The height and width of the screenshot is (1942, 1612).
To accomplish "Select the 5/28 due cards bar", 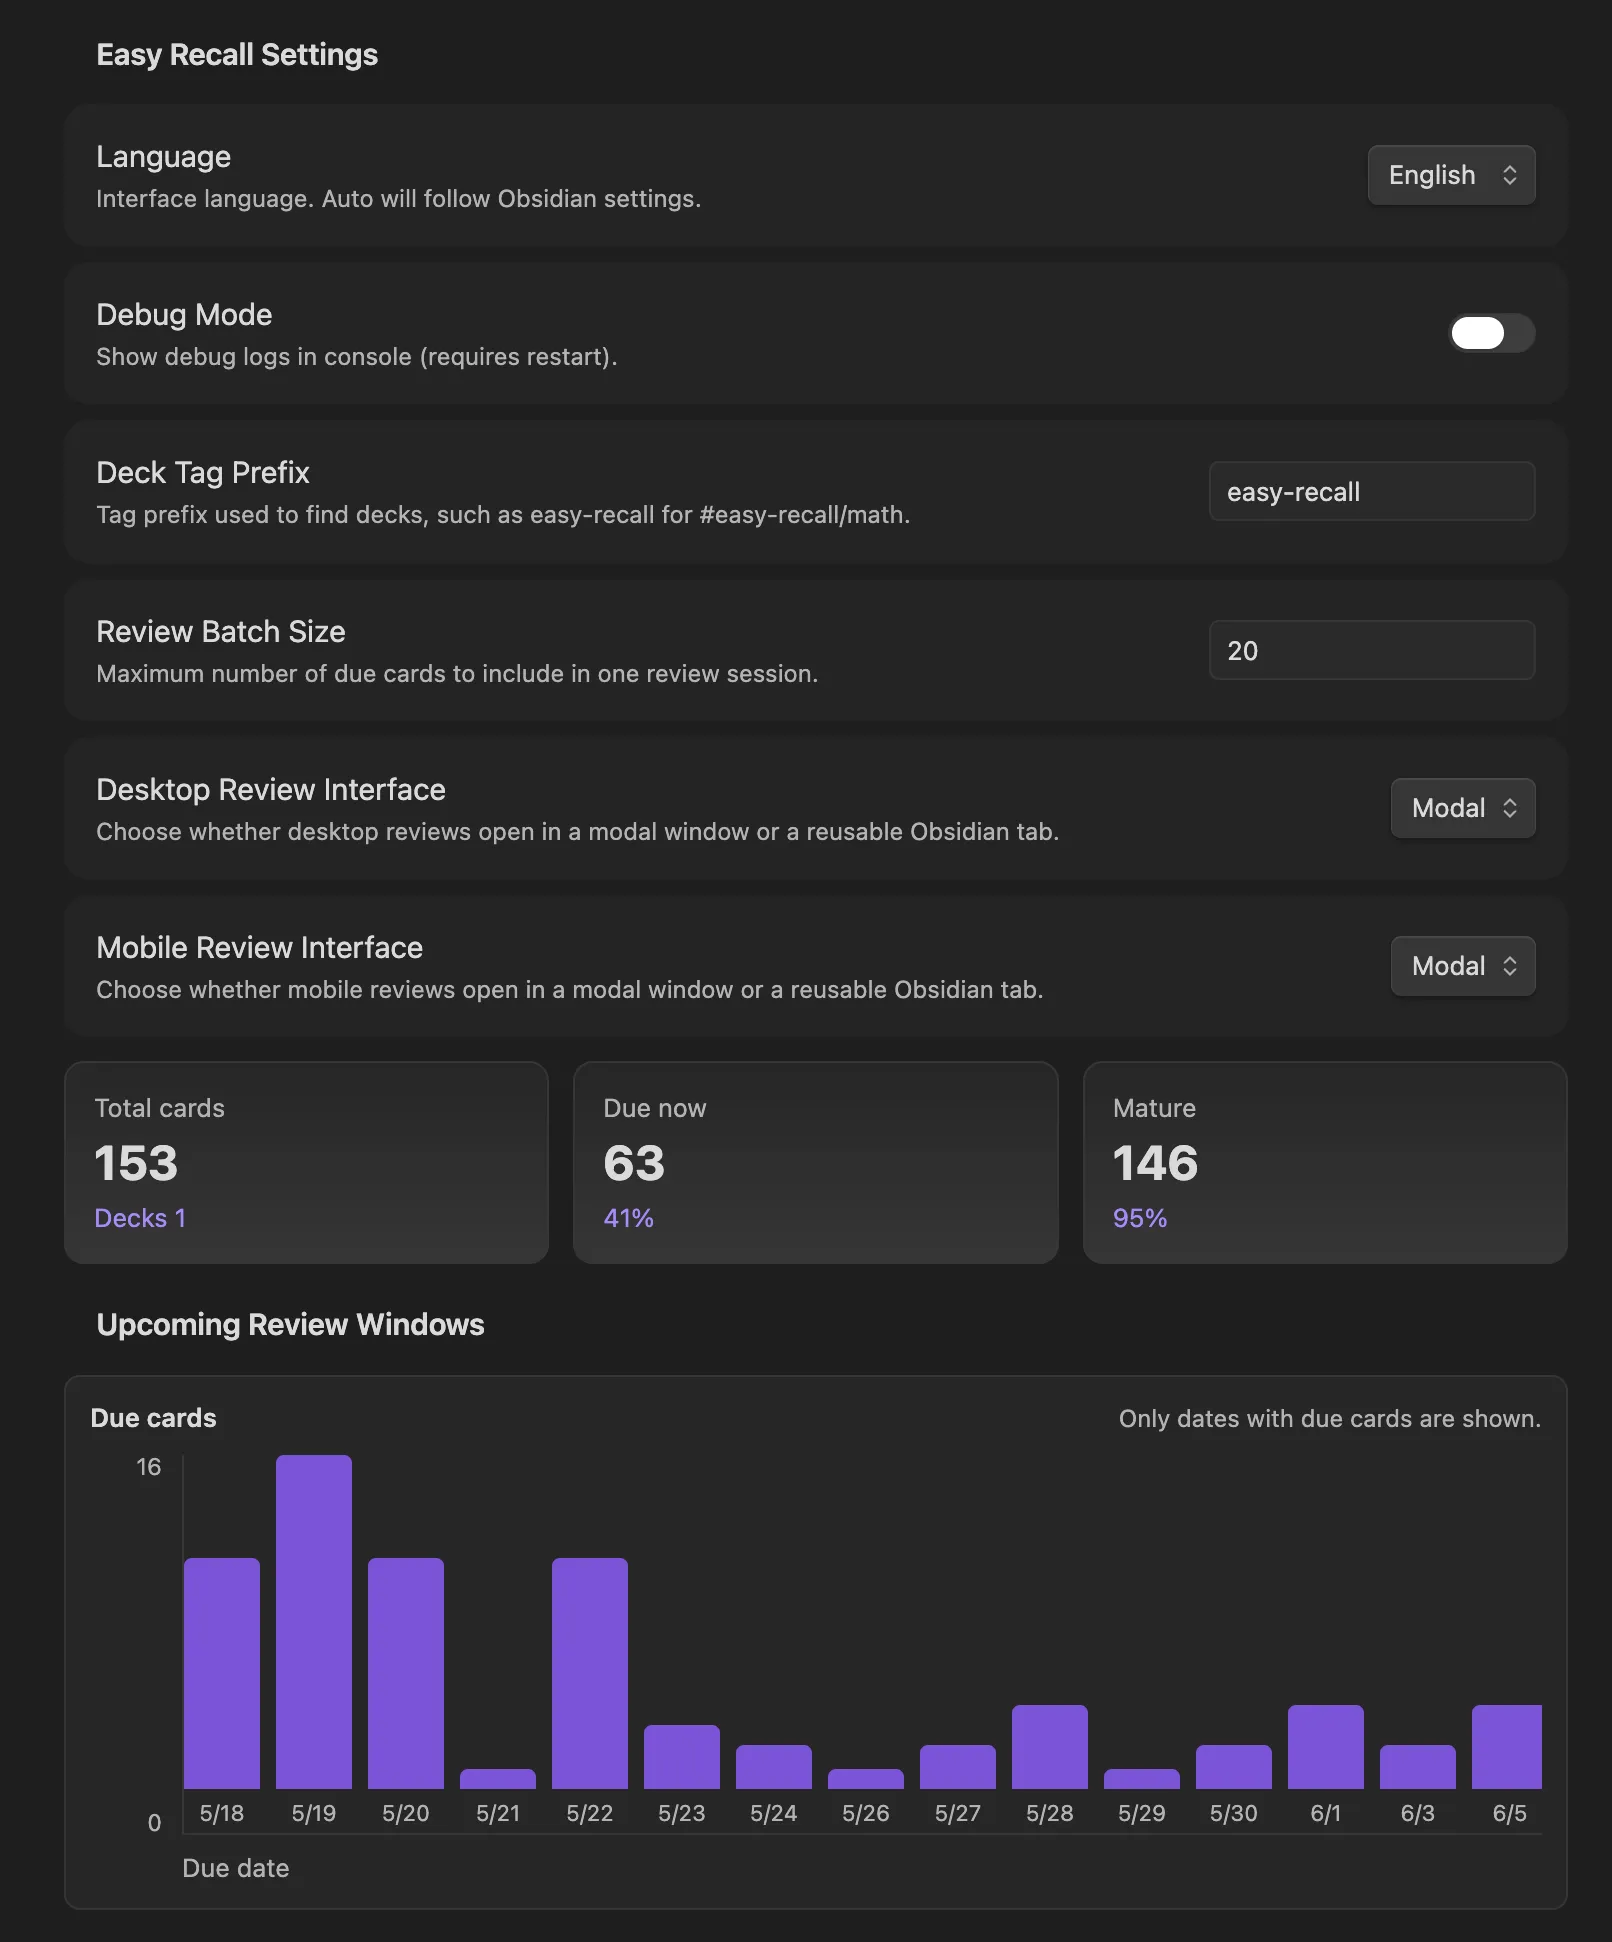I will point(1050,1747).
